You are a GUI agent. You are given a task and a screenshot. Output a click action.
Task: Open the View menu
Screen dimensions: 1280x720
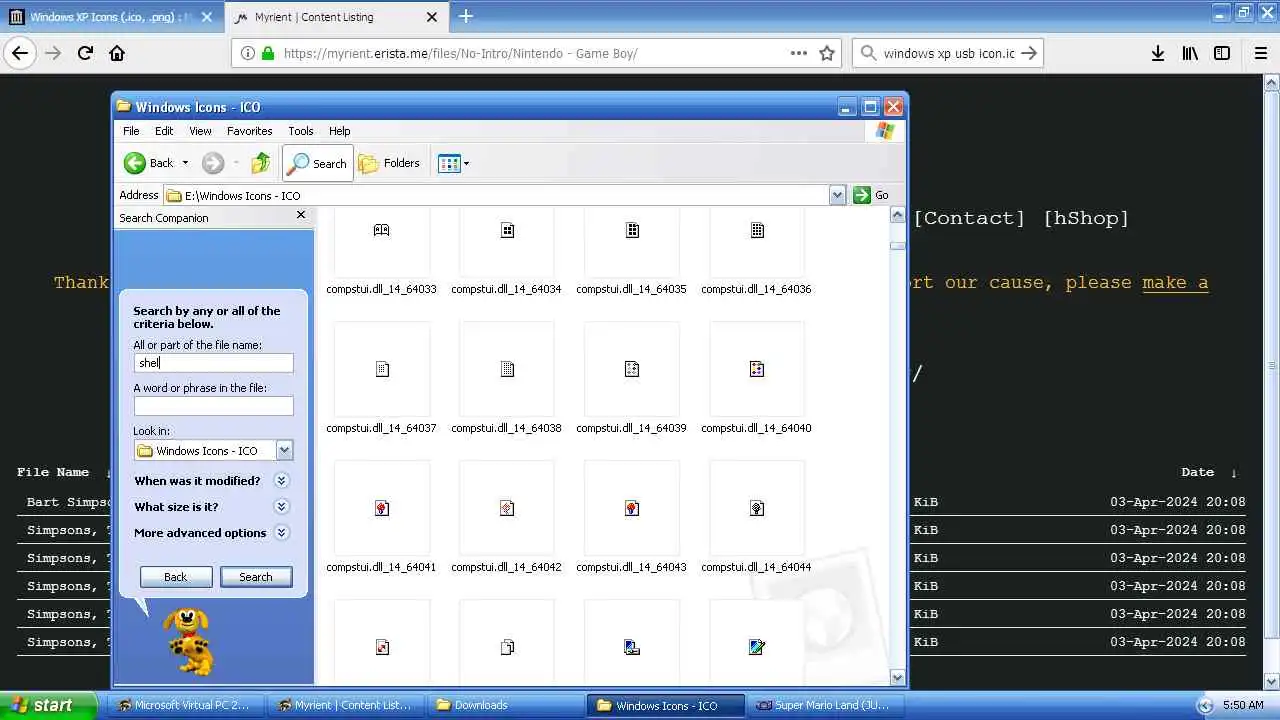click(x=200, y=131)
